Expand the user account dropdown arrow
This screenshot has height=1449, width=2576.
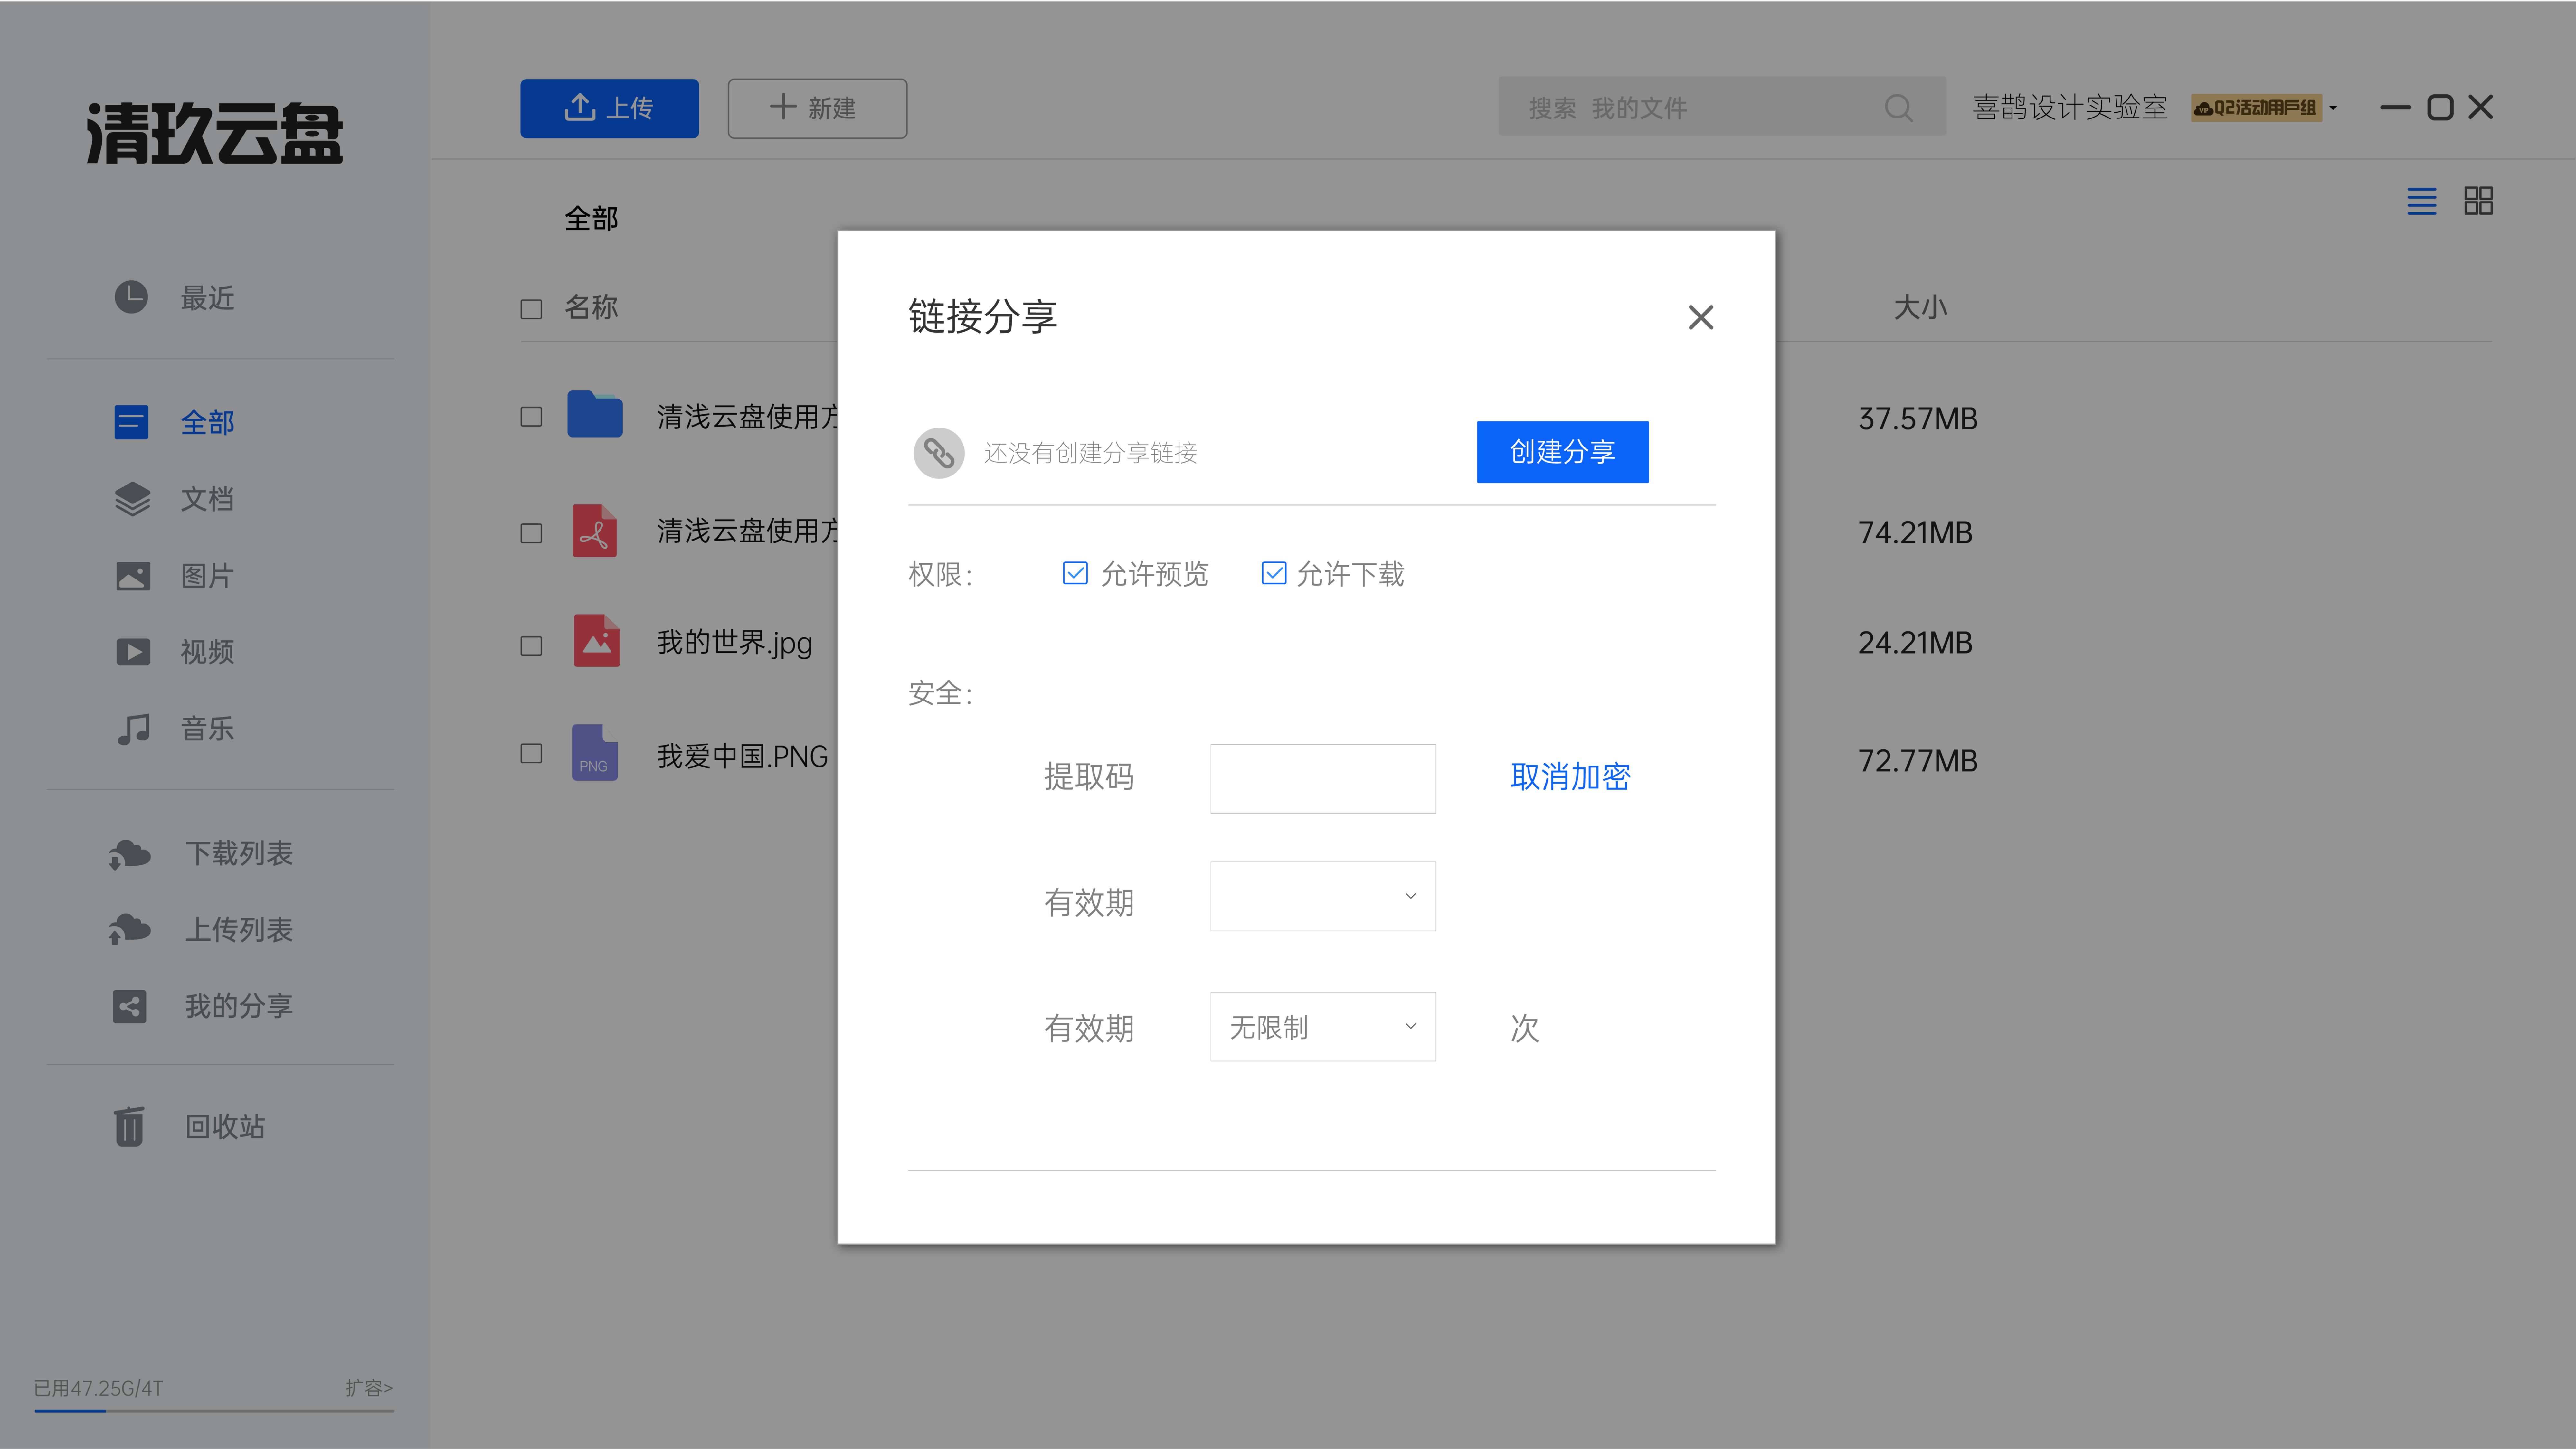coord(2333,108)
